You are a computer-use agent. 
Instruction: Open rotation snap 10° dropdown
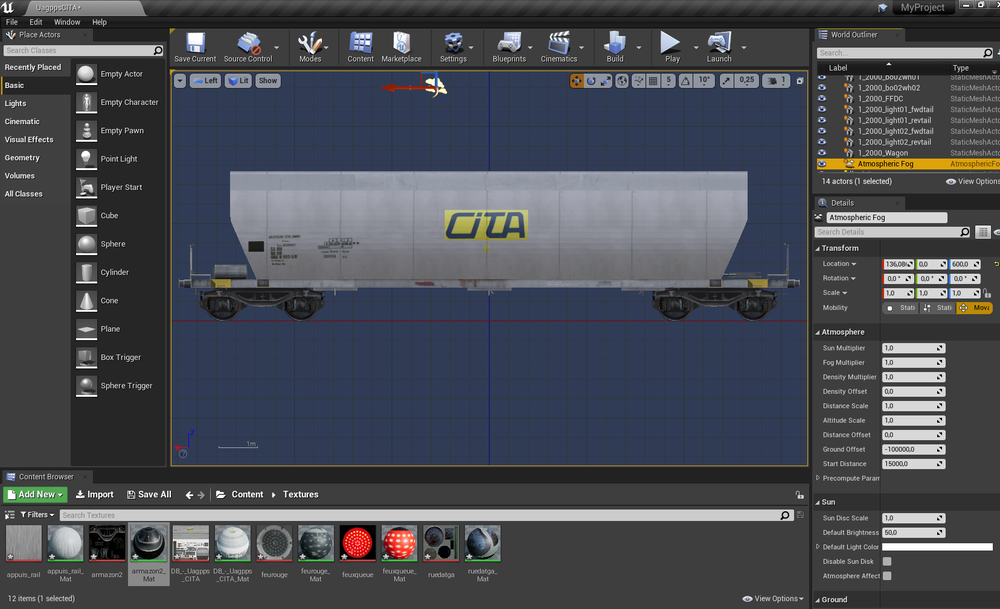[x=704, y=81]
